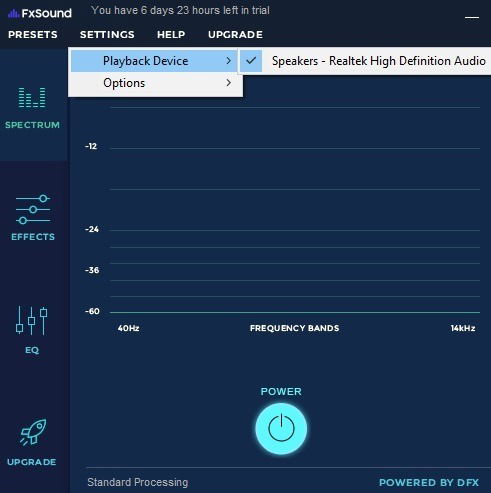
Task: Click the -12 dB level label
Action: [91, 146]
